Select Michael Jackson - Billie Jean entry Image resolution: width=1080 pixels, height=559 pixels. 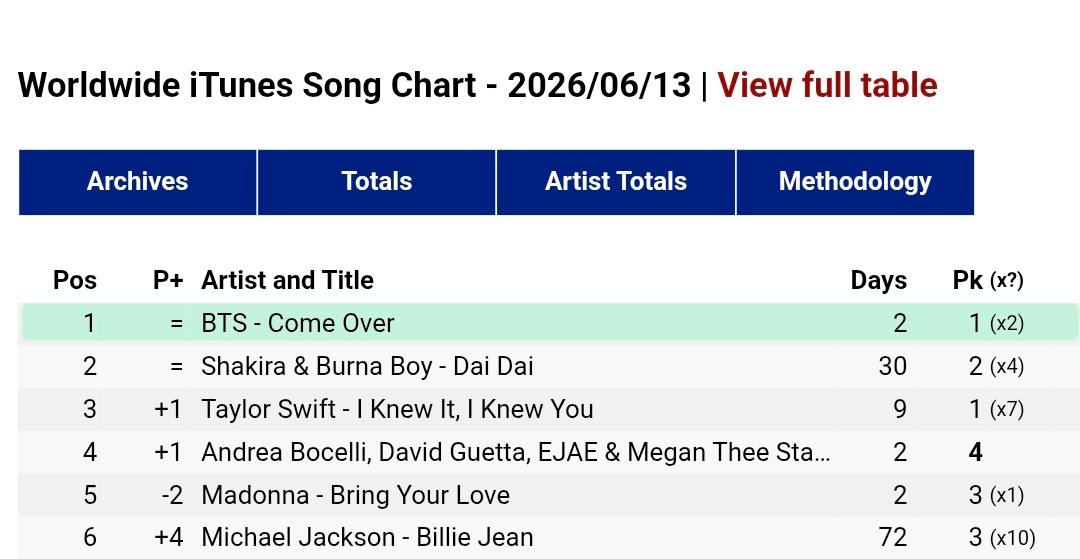click(367, 538)
